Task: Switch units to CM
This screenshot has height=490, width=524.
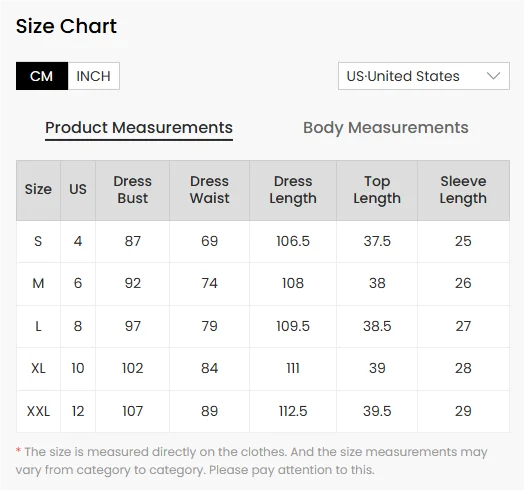Action: click(x=42, y=76)
